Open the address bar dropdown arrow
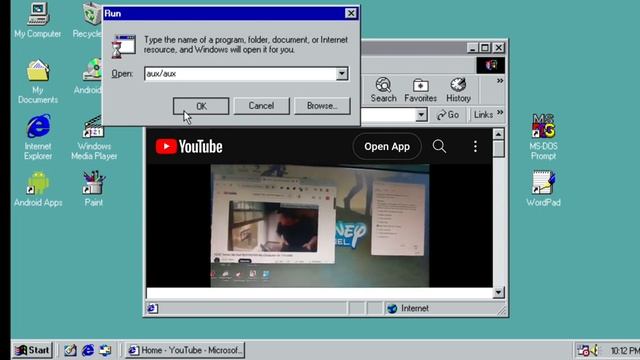640x360 pixels. 421,115
